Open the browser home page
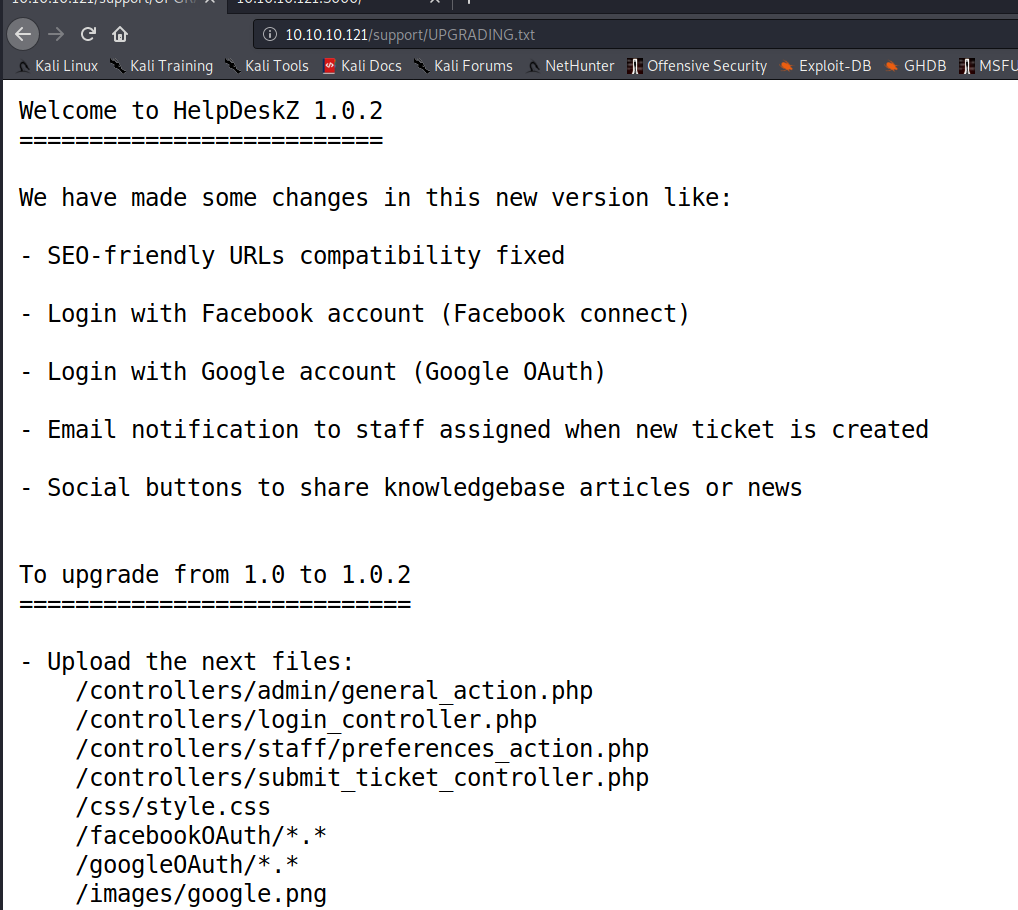Image resolution: width=1018 pixels, height=910 pixels. (x=120, y=34)
